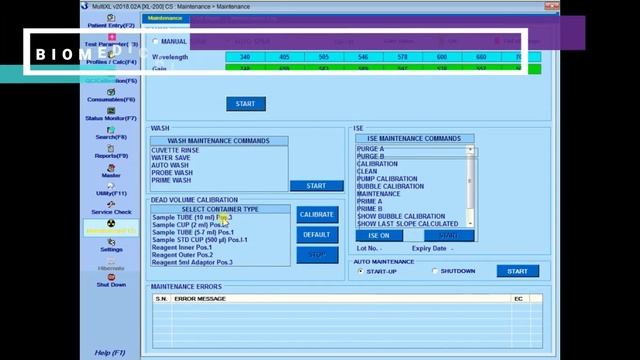Click the ERROR MESSAGE column header
The width and height of the screenshot is (640, 360).
pyautogui.click(x=341, y=299)
